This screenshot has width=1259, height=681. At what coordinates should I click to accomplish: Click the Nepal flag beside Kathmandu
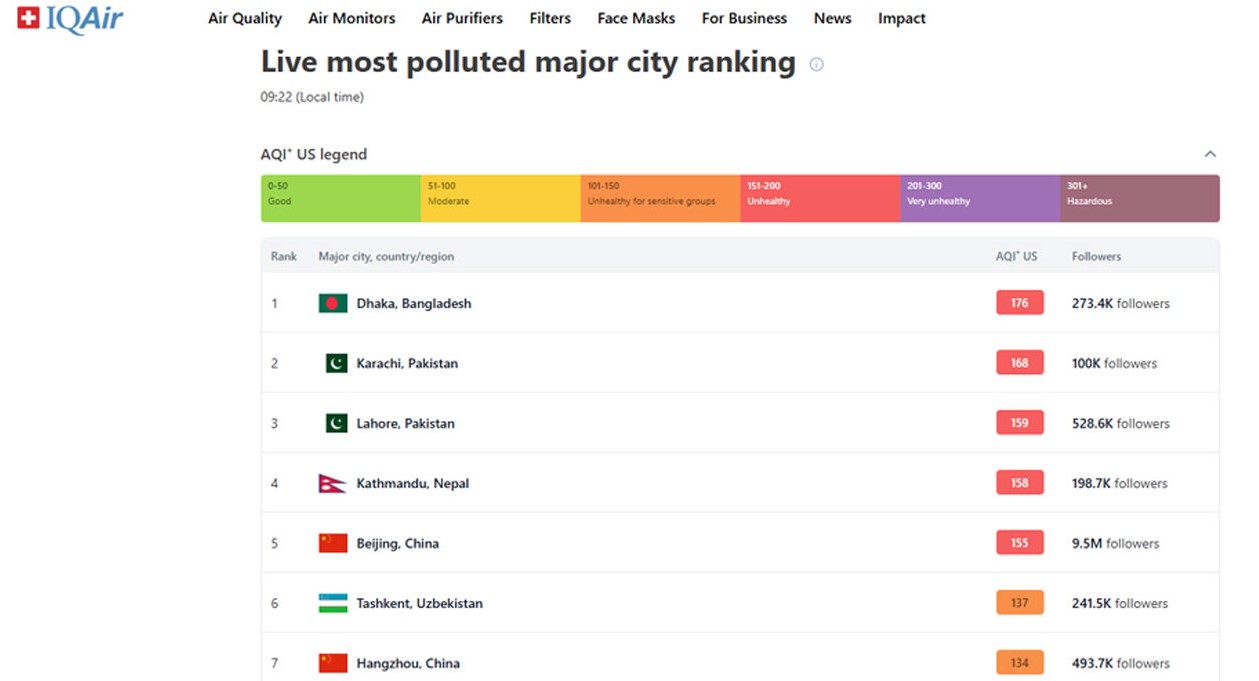[333, 483]
